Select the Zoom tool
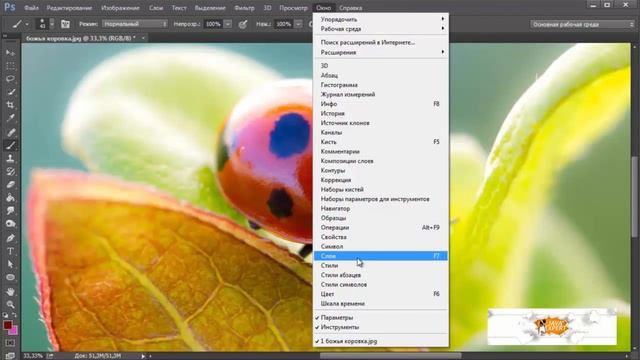 pos(10,304)
